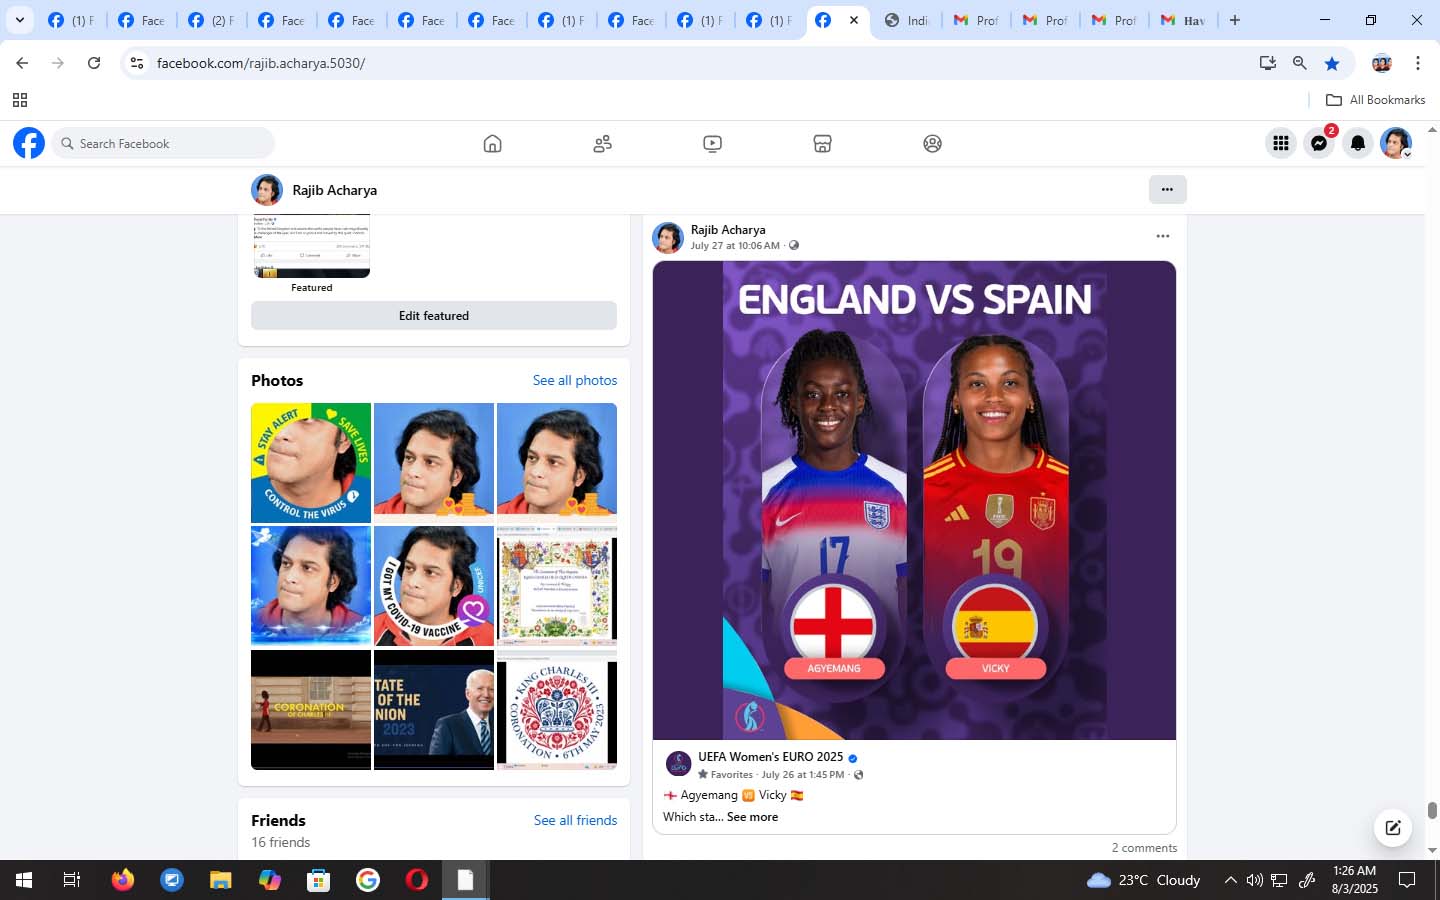
Task: Open Marketplace icon in navigation
Action: point(822,144)
